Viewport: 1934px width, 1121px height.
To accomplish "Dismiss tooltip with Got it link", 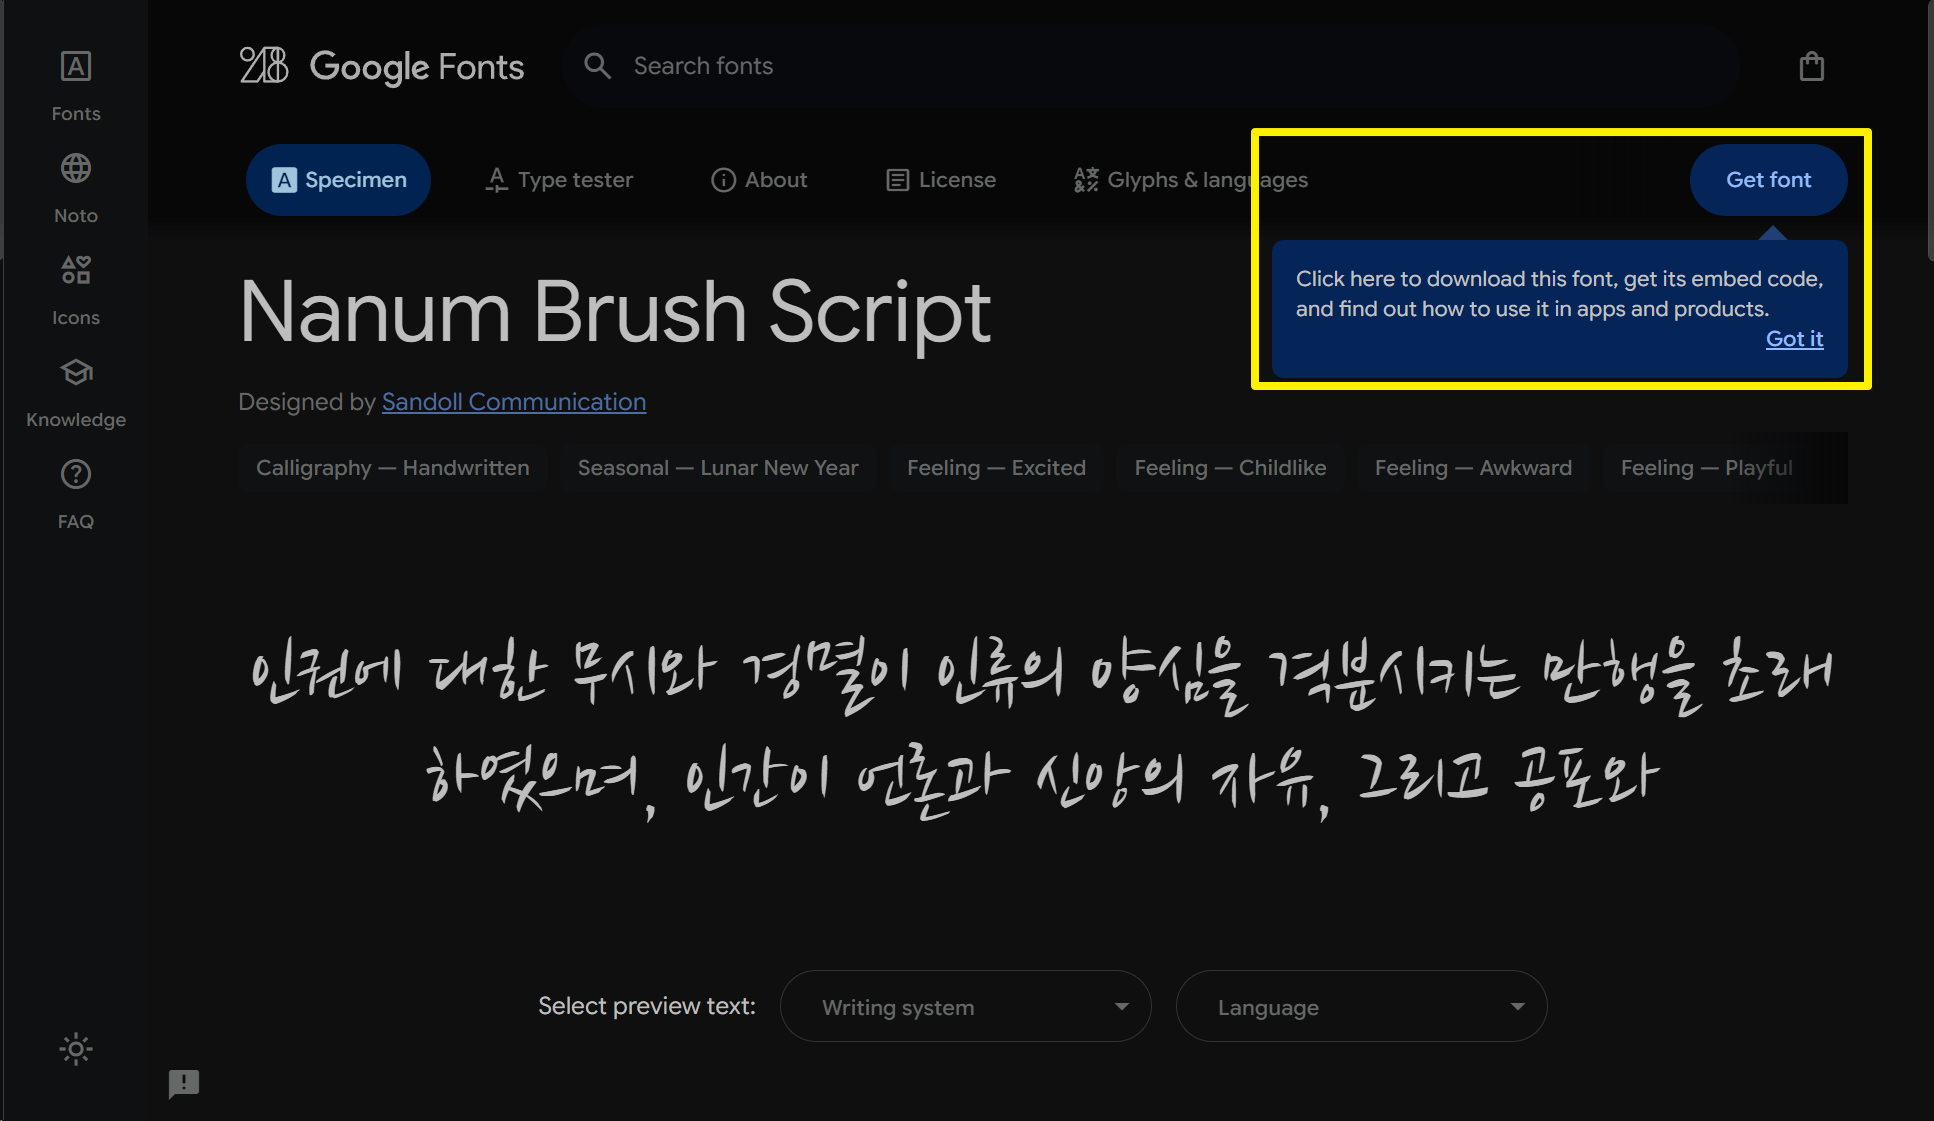I will (x=1794, y=339).
